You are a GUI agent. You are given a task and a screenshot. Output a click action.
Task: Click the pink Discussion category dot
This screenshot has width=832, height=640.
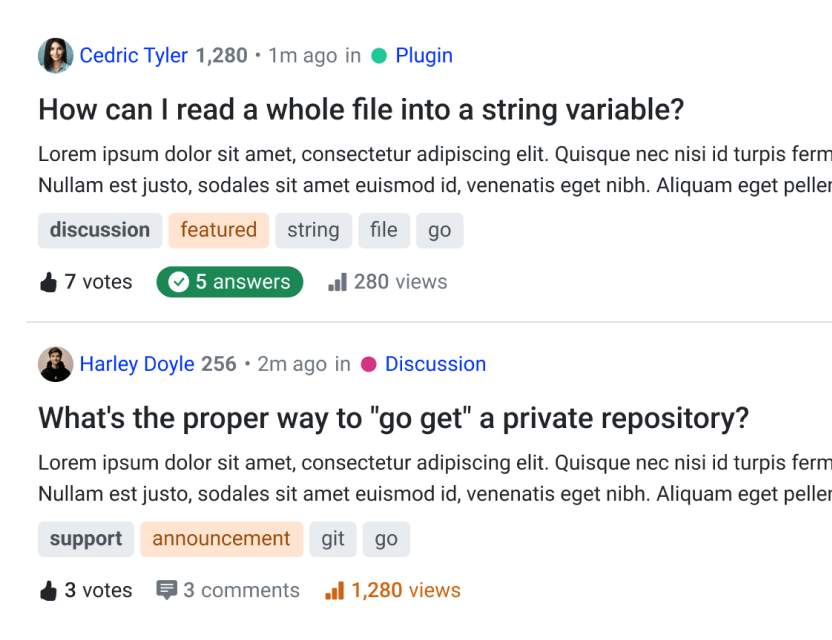(369, 364)
